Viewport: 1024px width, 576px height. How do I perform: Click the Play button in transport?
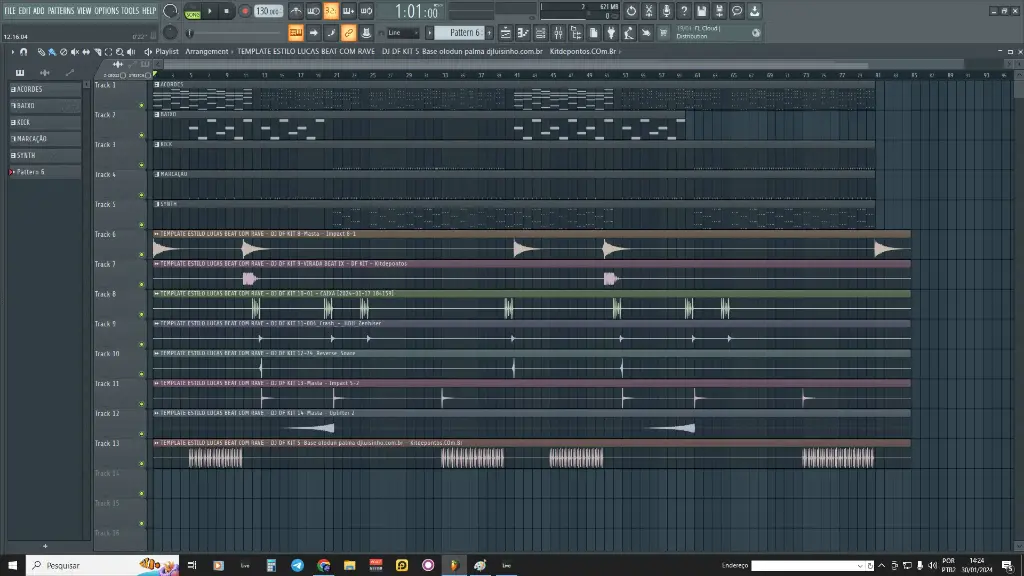point(210,11)
